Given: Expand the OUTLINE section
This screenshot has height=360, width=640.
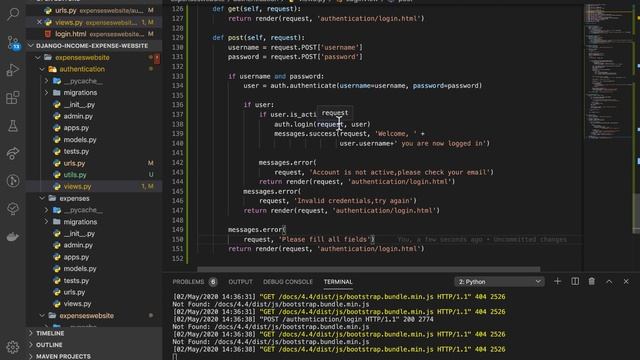Looking at the screenshot, I should pyautogui.click(x=94, y=345).
